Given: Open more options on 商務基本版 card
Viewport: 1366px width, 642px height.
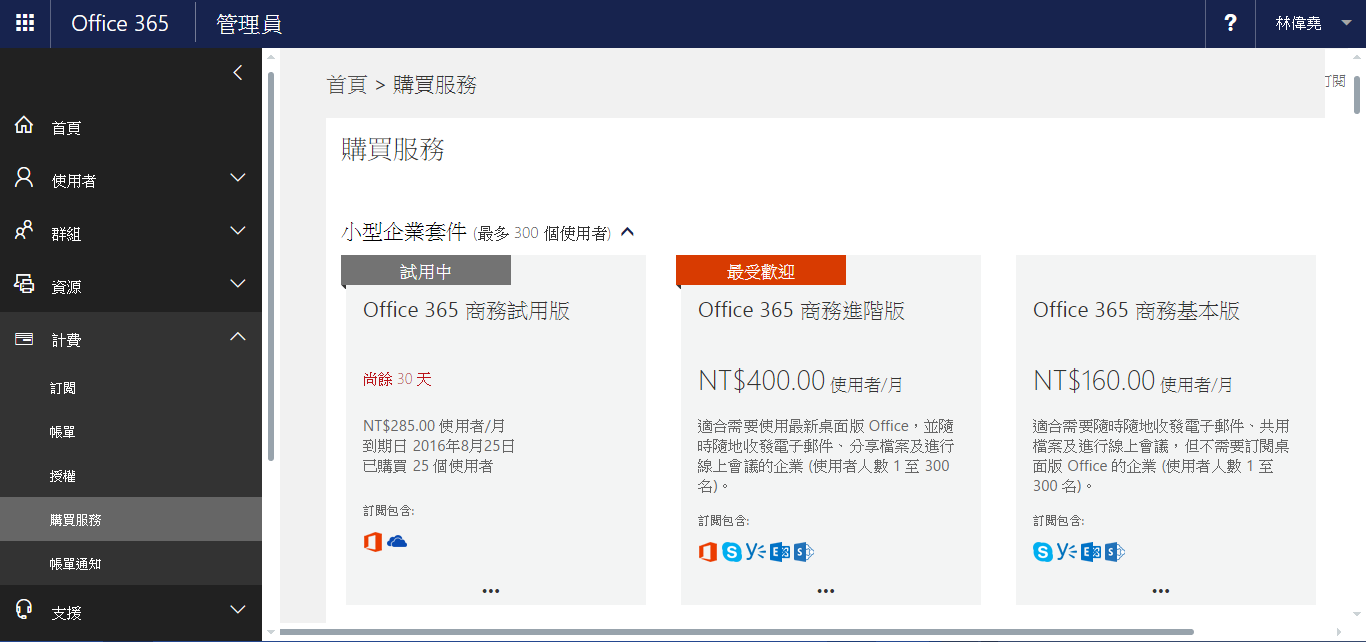Looking at the screenshot, I should [1161, 591].
